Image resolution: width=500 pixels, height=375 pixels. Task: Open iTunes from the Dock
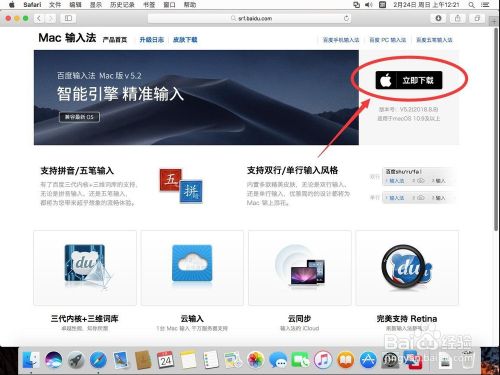323,360
